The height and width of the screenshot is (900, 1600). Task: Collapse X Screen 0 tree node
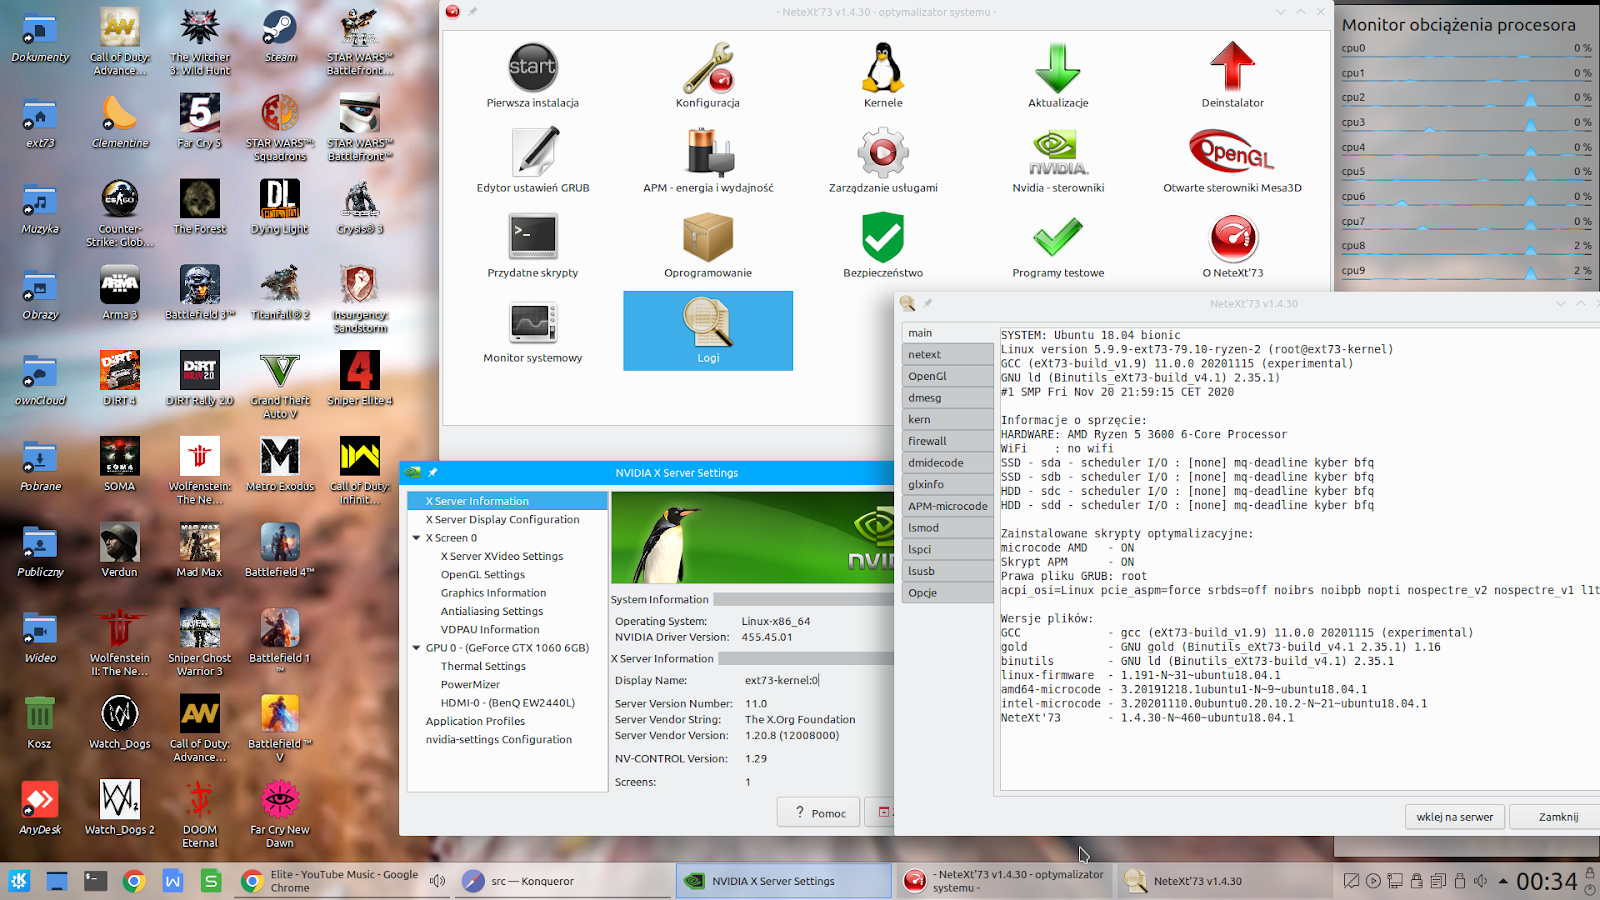click(417, 538)
